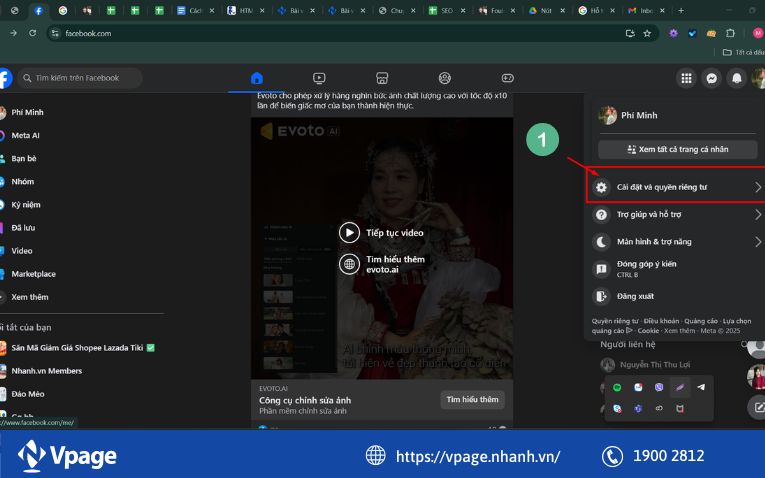Click the install app icon in address bar
765x478 pixels.
[630, 33]
